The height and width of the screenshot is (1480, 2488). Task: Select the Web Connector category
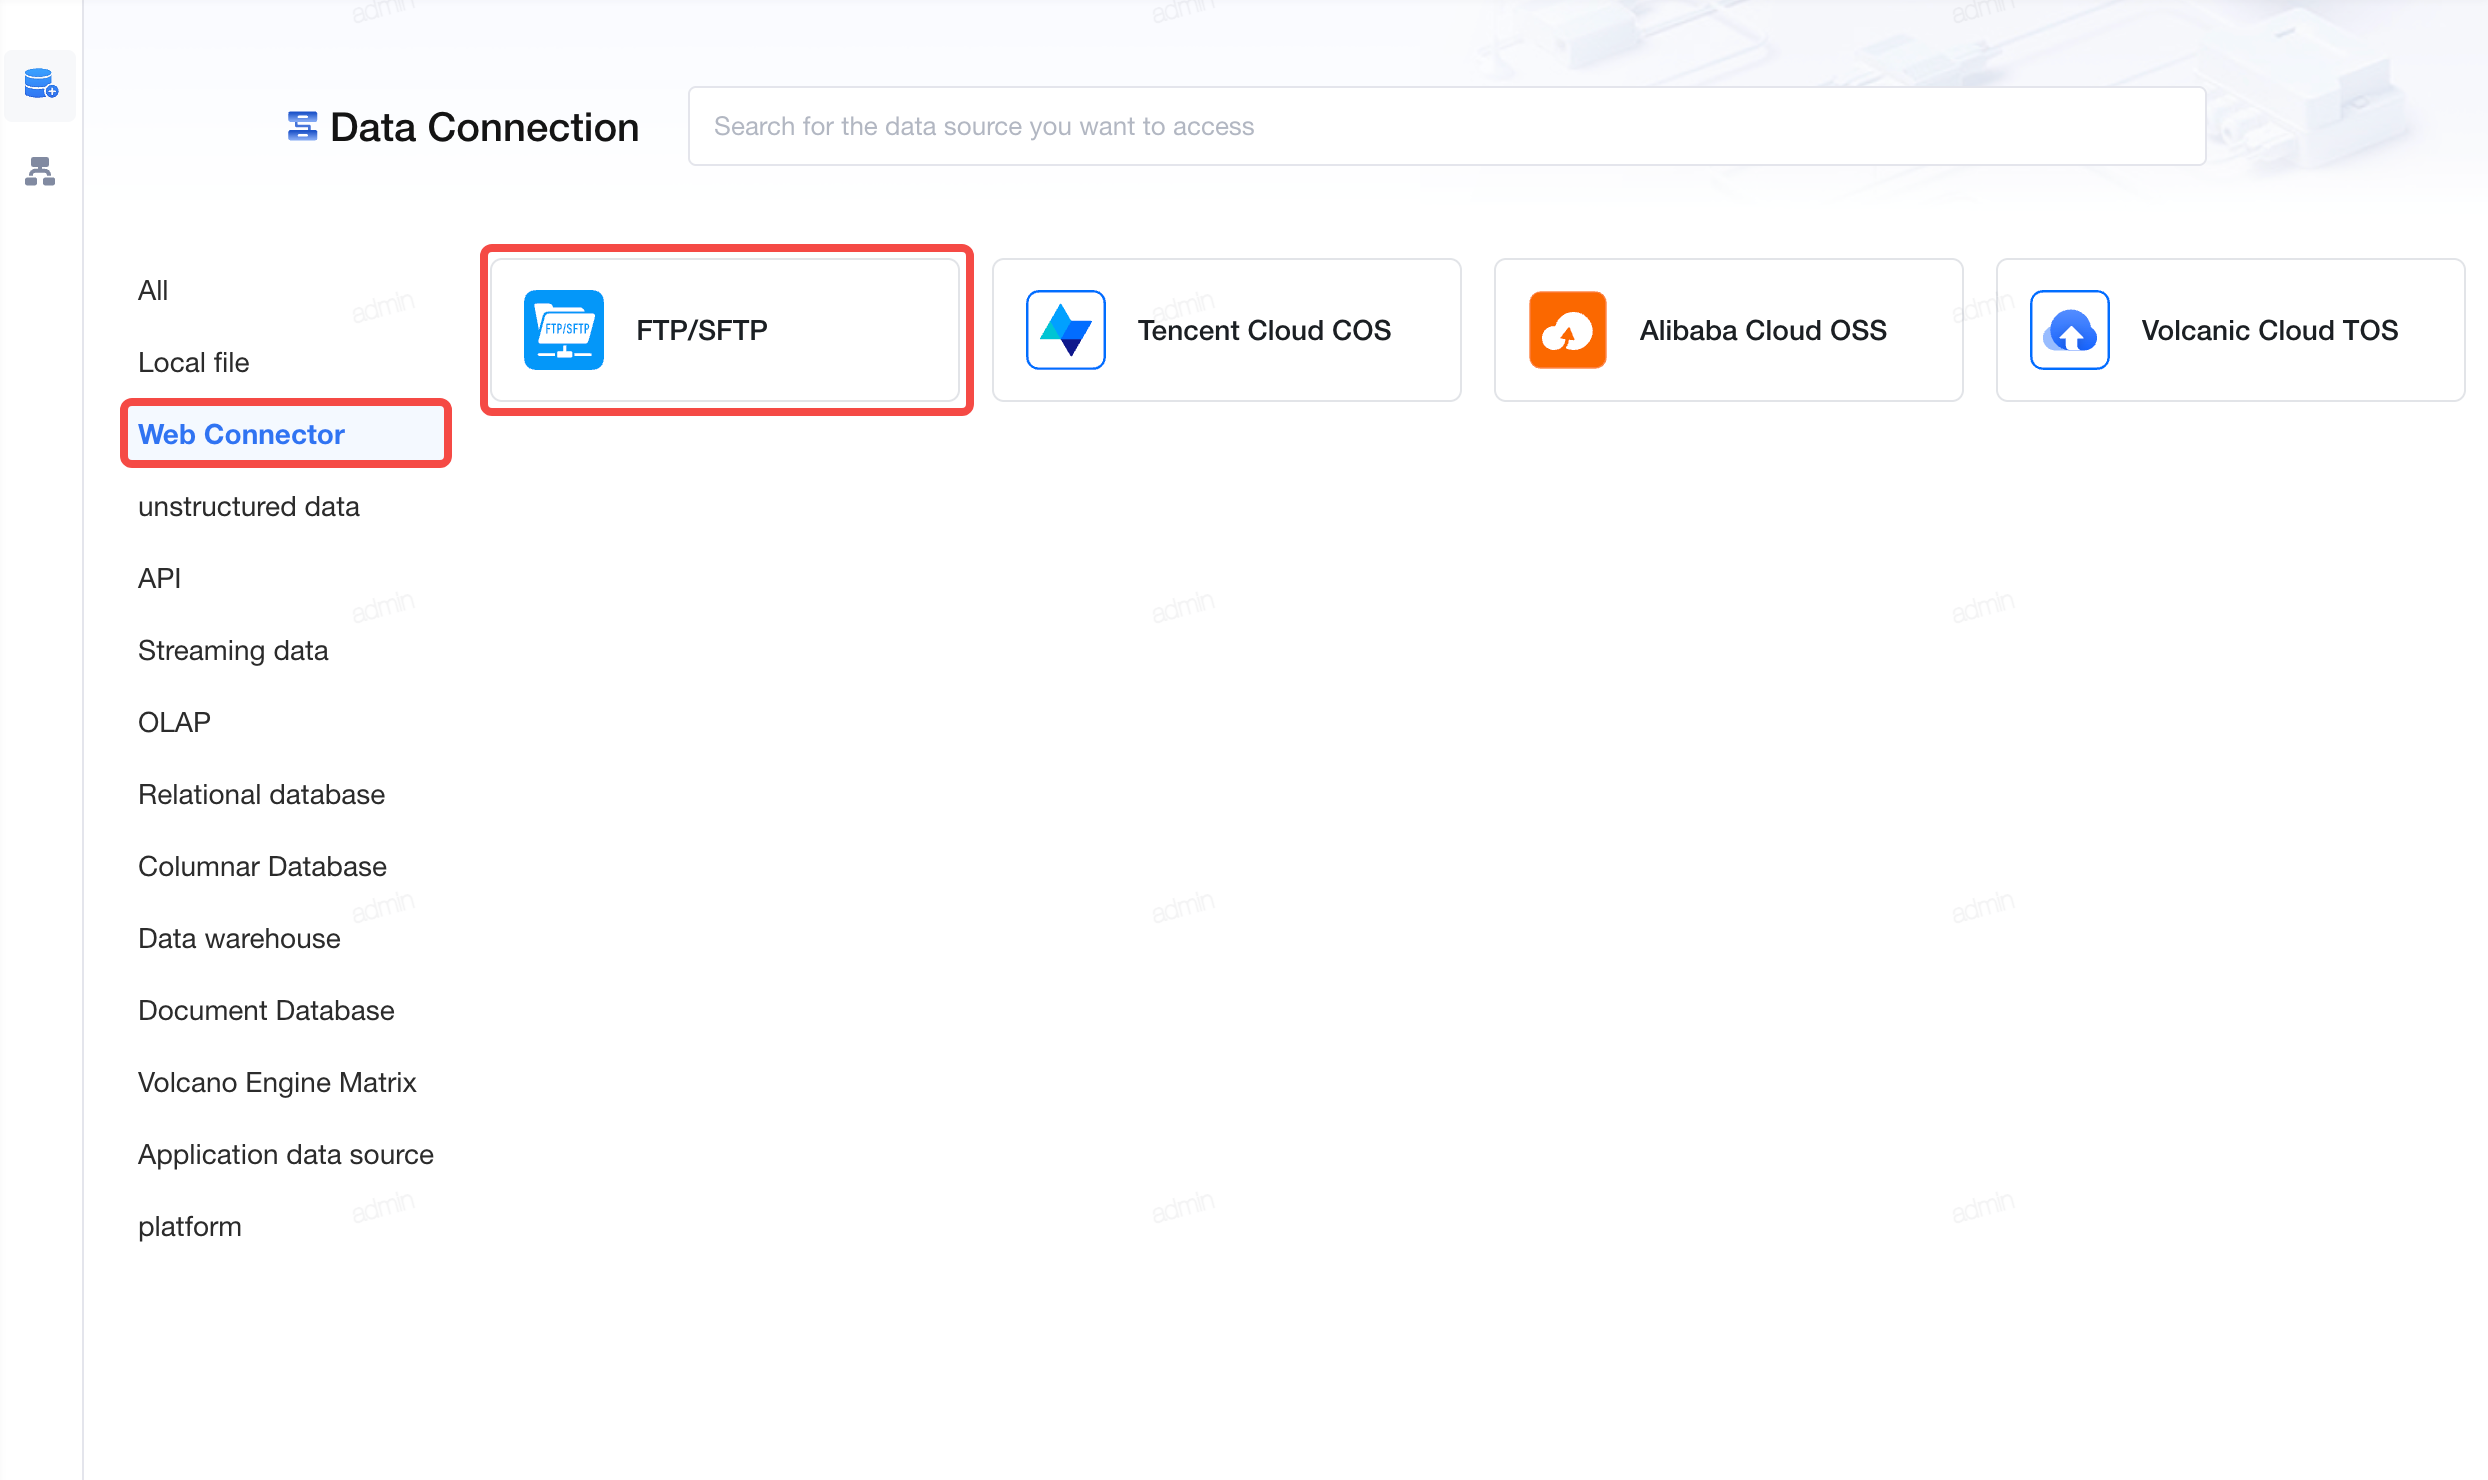[286, 434]
